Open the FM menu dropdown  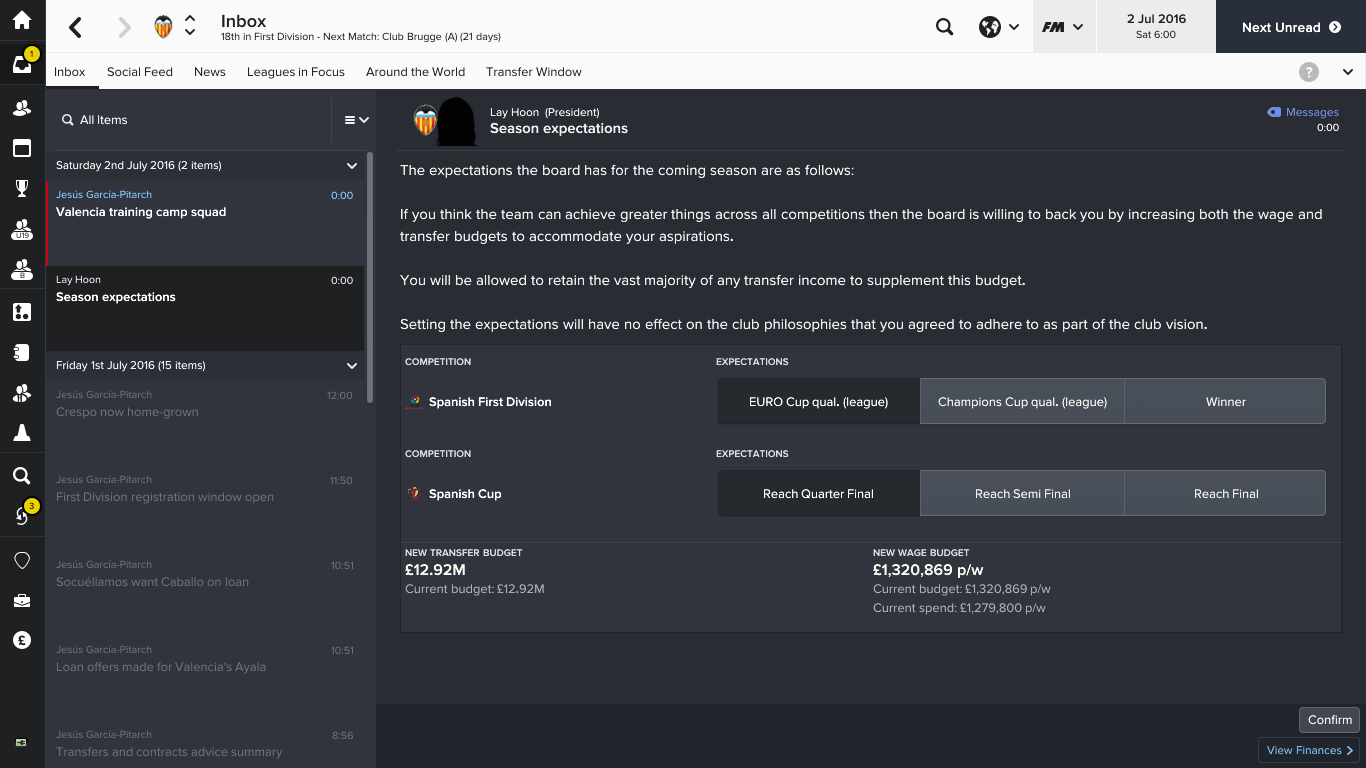[x=1062, y=27]
